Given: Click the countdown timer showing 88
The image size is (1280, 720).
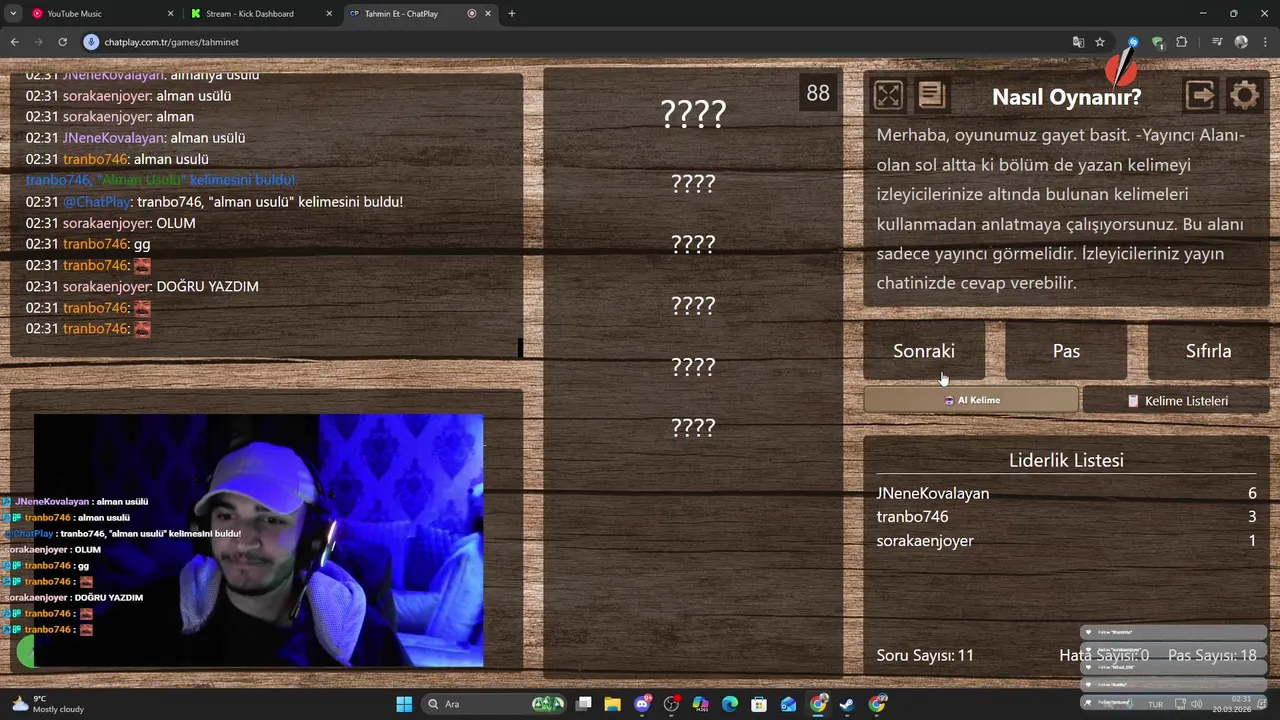Looking at the screenshot, I should pos(818,93).
